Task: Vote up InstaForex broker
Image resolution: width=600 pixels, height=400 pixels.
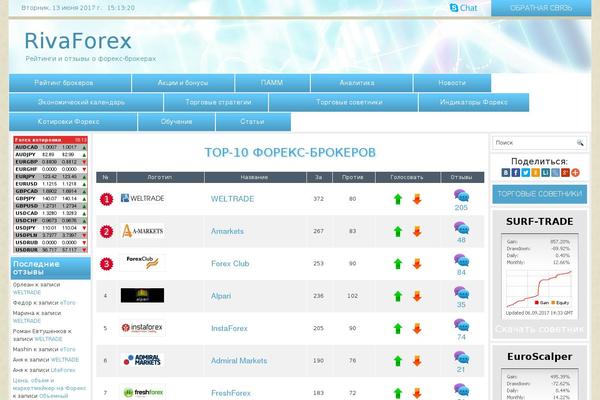Action: coord(398,328)
